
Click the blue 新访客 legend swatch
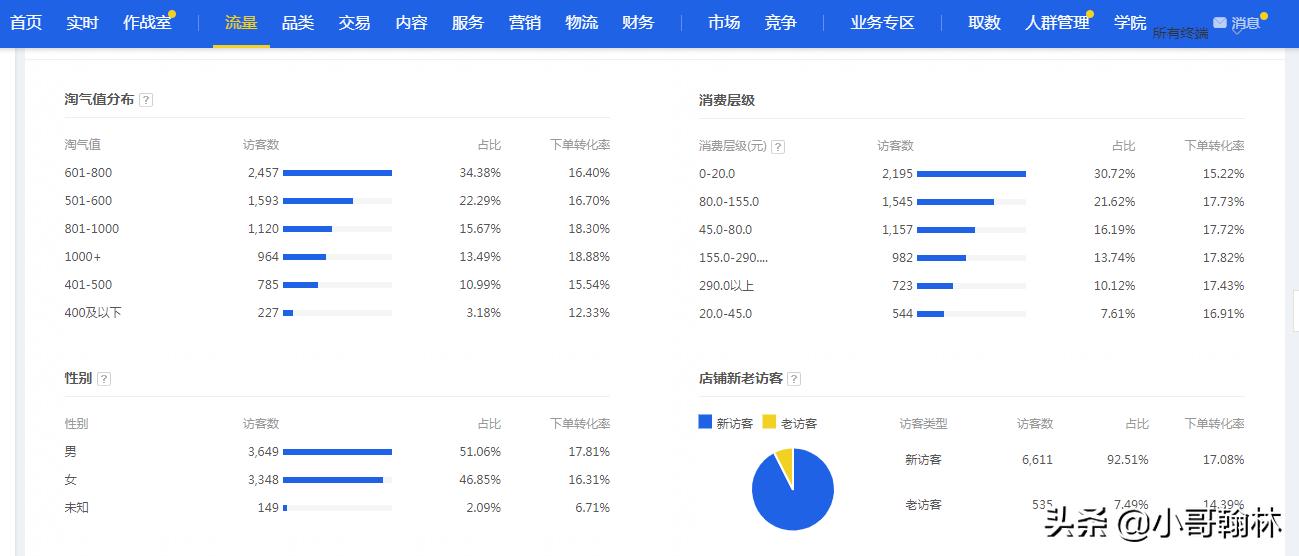[705, 422]
